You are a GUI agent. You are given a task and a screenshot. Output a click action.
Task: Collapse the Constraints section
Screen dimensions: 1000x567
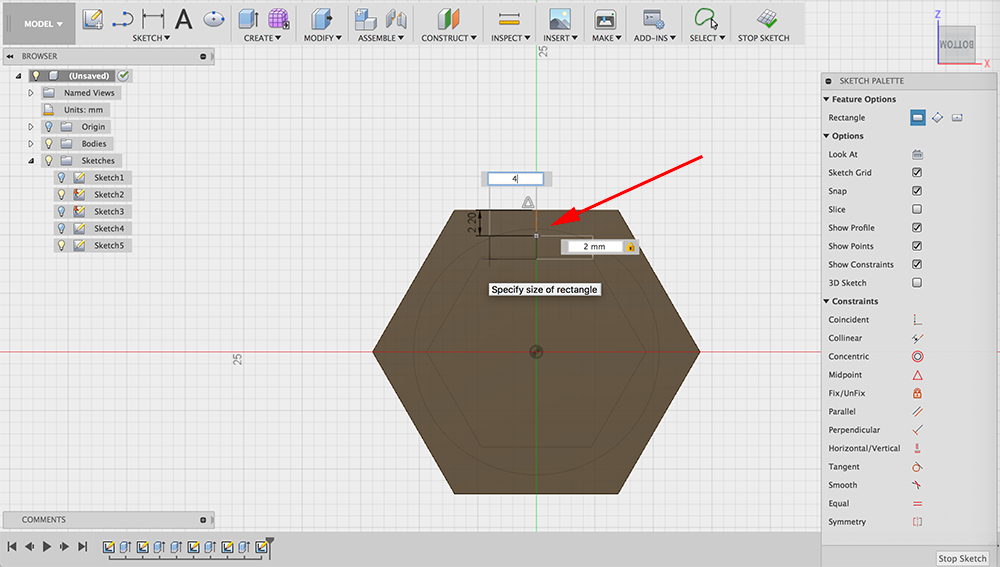(x=827, y=301)
